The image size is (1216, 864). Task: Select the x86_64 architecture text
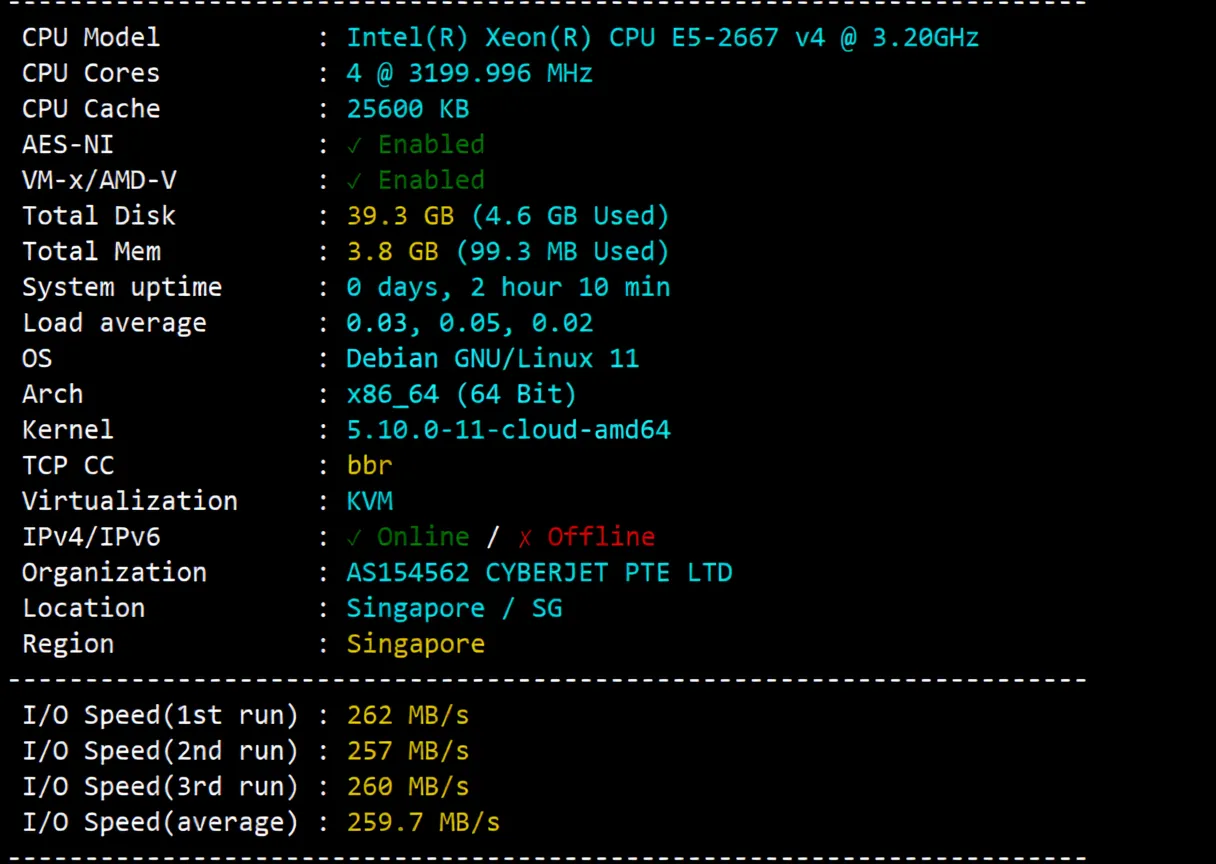coord(461,394)
